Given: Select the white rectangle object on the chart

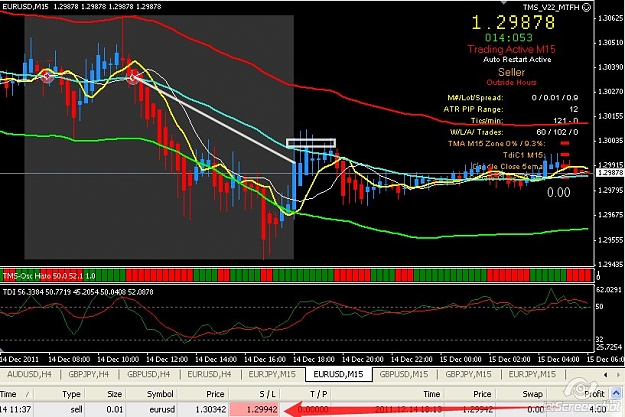Looking at the screenshot, I should 311,143.
